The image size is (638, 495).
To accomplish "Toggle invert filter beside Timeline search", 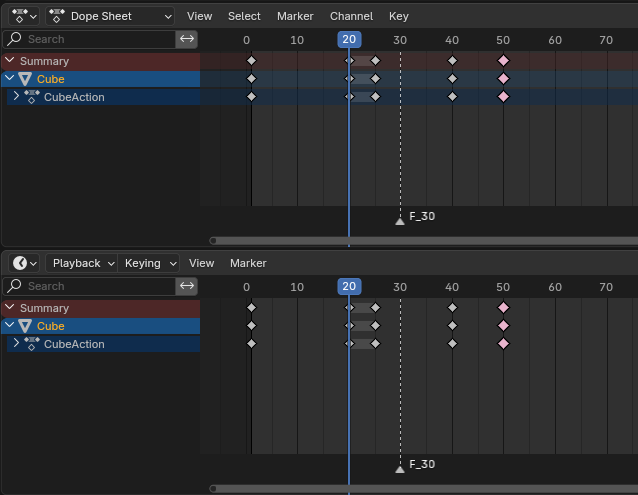I will coord(187,286).
